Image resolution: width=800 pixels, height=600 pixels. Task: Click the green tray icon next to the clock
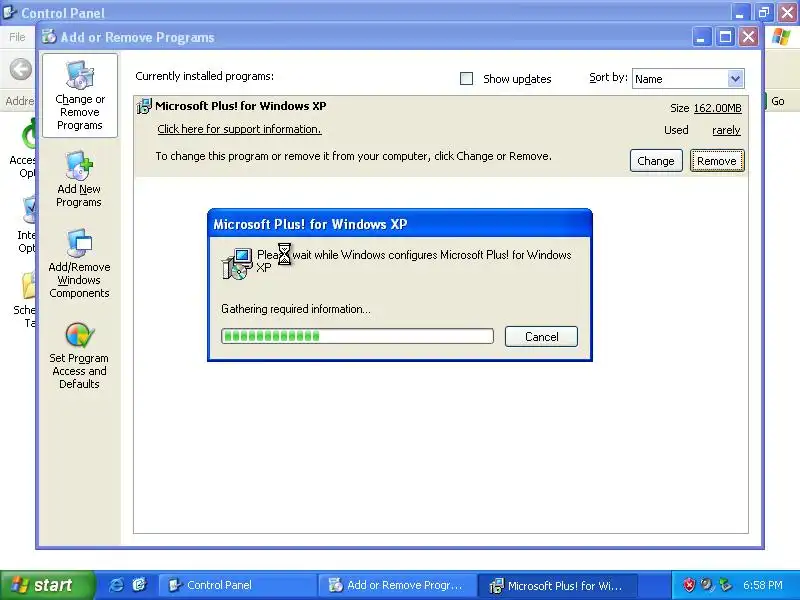click(x=724, y=585)
